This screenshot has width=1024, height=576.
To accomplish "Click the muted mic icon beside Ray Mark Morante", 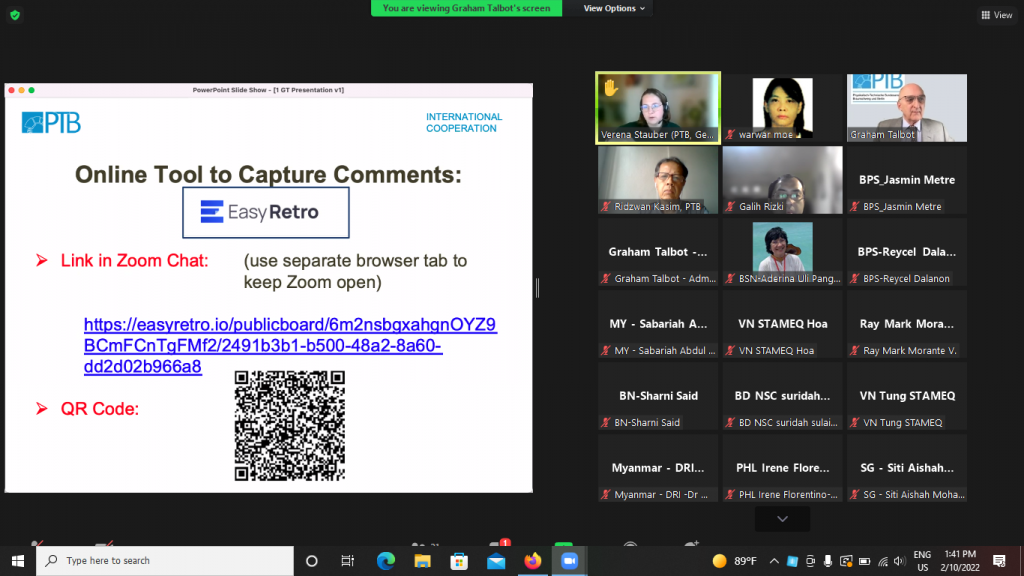I will (855, 351).
